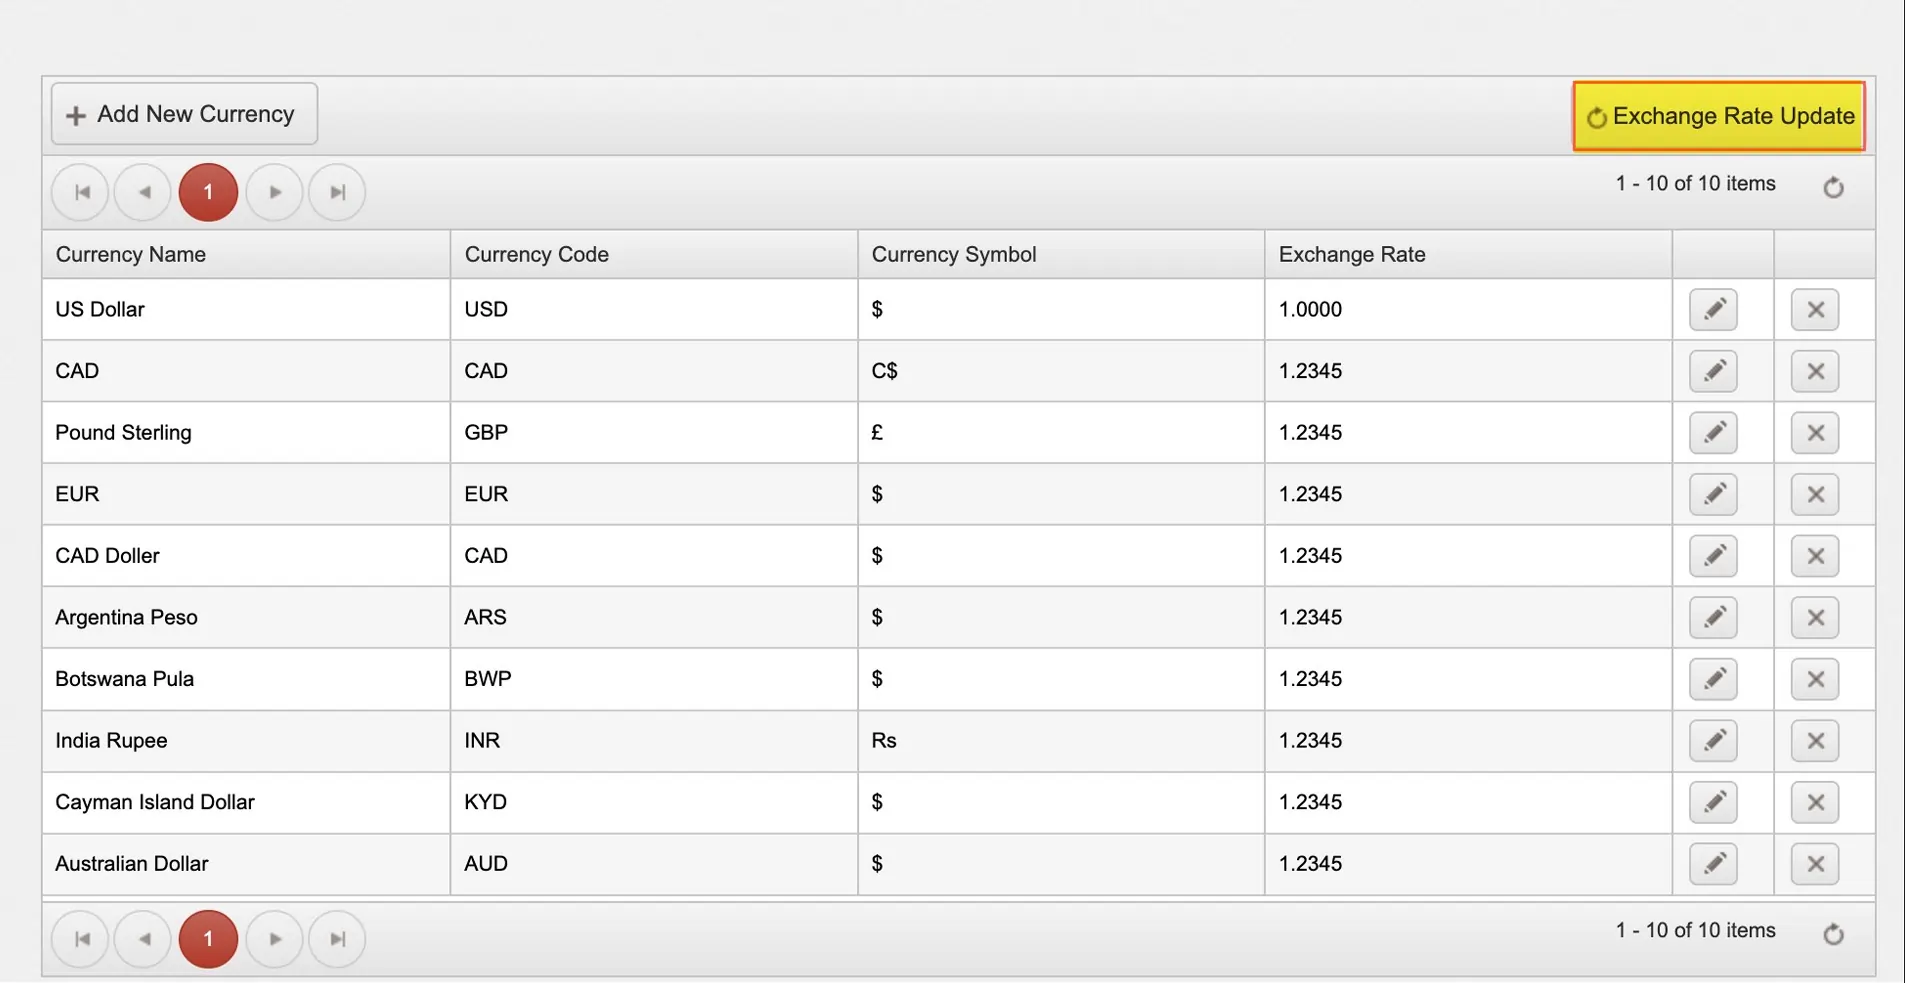Go to last page in top pager

pyautogui.click(x=337, y=192)
